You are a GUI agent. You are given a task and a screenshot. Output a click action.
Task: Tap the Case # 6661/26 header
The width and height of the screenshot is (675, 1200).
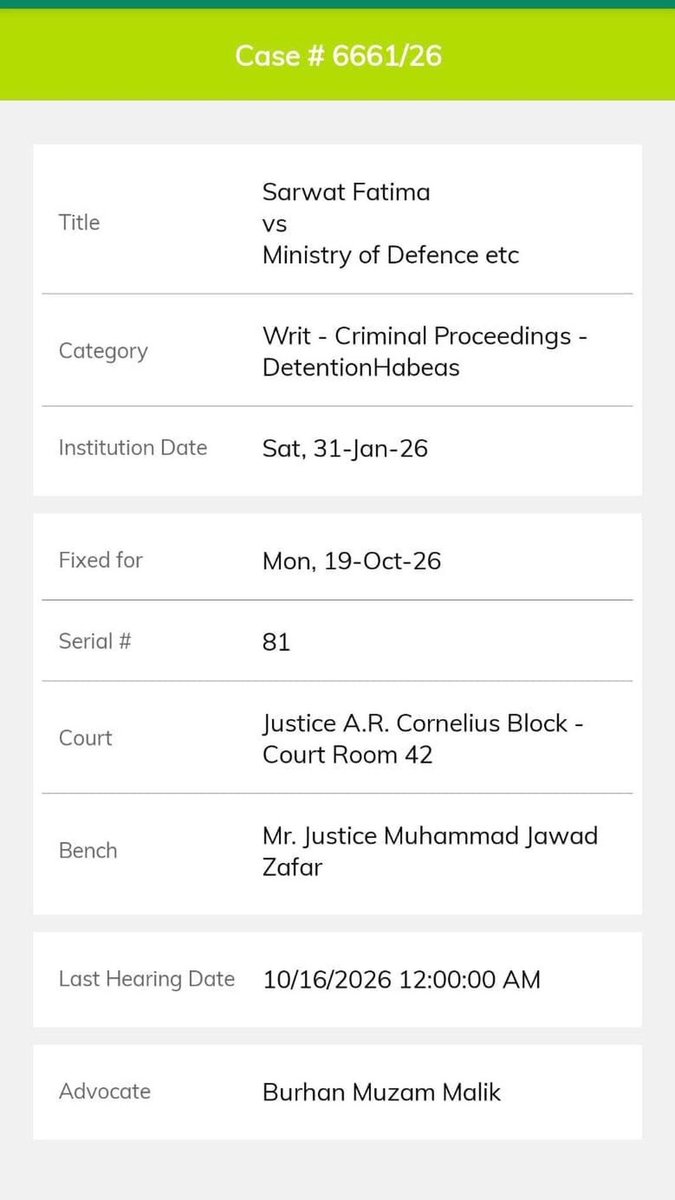coord(338,55)
